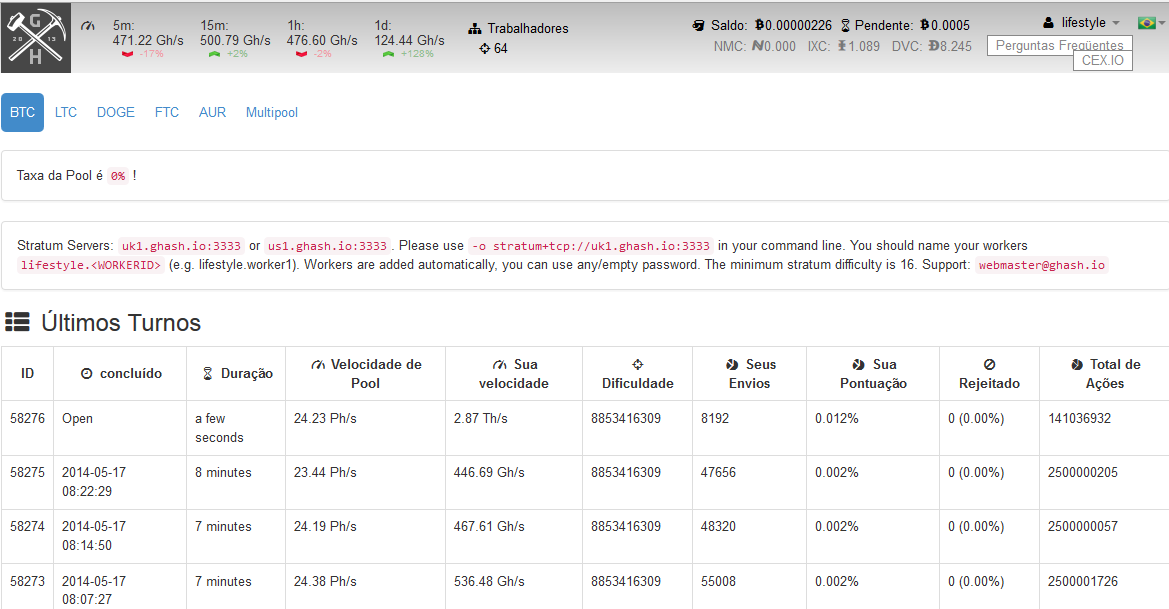1169x609 pixels.
Task: Switch to the Multipool tab
Action: [272, 113]
